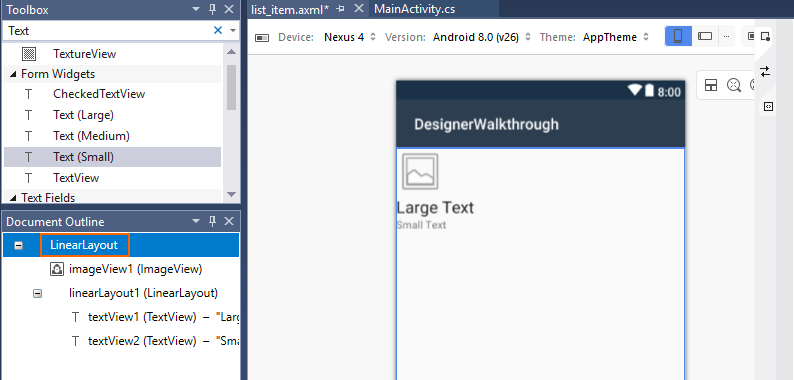Image resolution: width=794 pixels, height=380 pixels.
Task: Select root LinearLayout in outline
Action: click(85, 245)
